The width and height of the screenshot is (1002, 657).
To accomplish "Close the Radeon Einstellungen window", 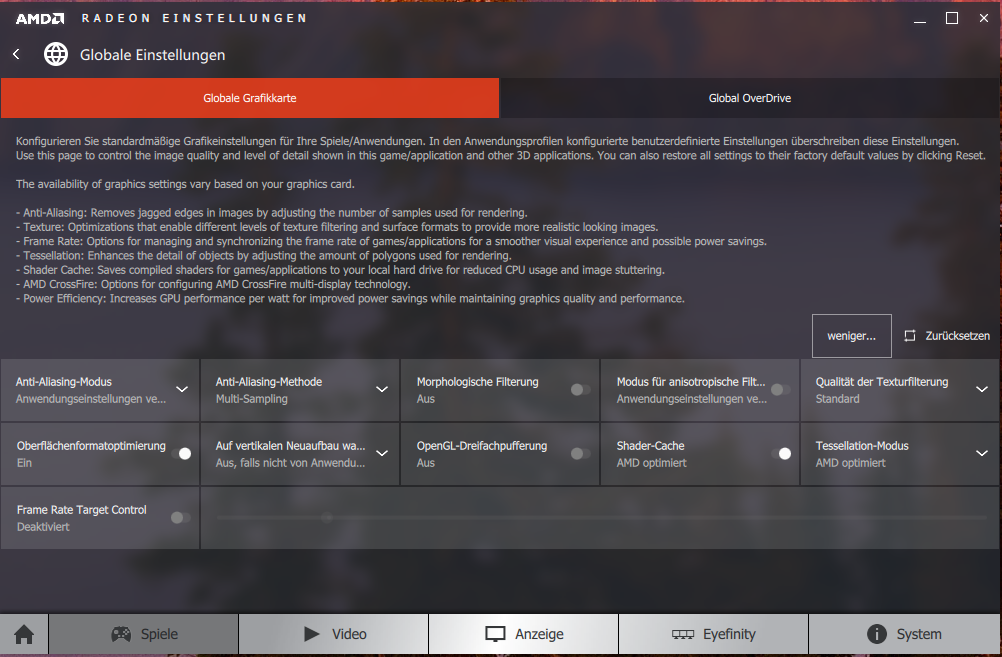I will (984, 19).
